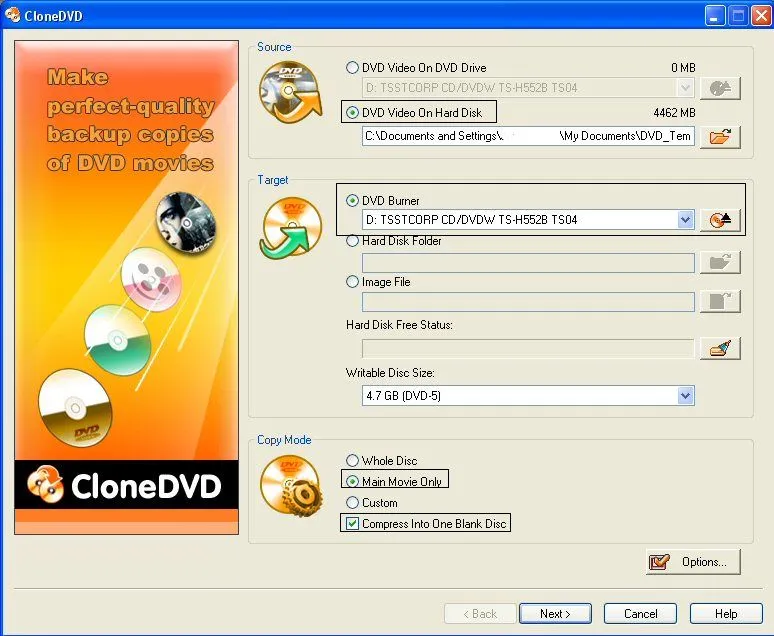Click the Image File save icon
The image size is (774, 636).
point(719,302)
